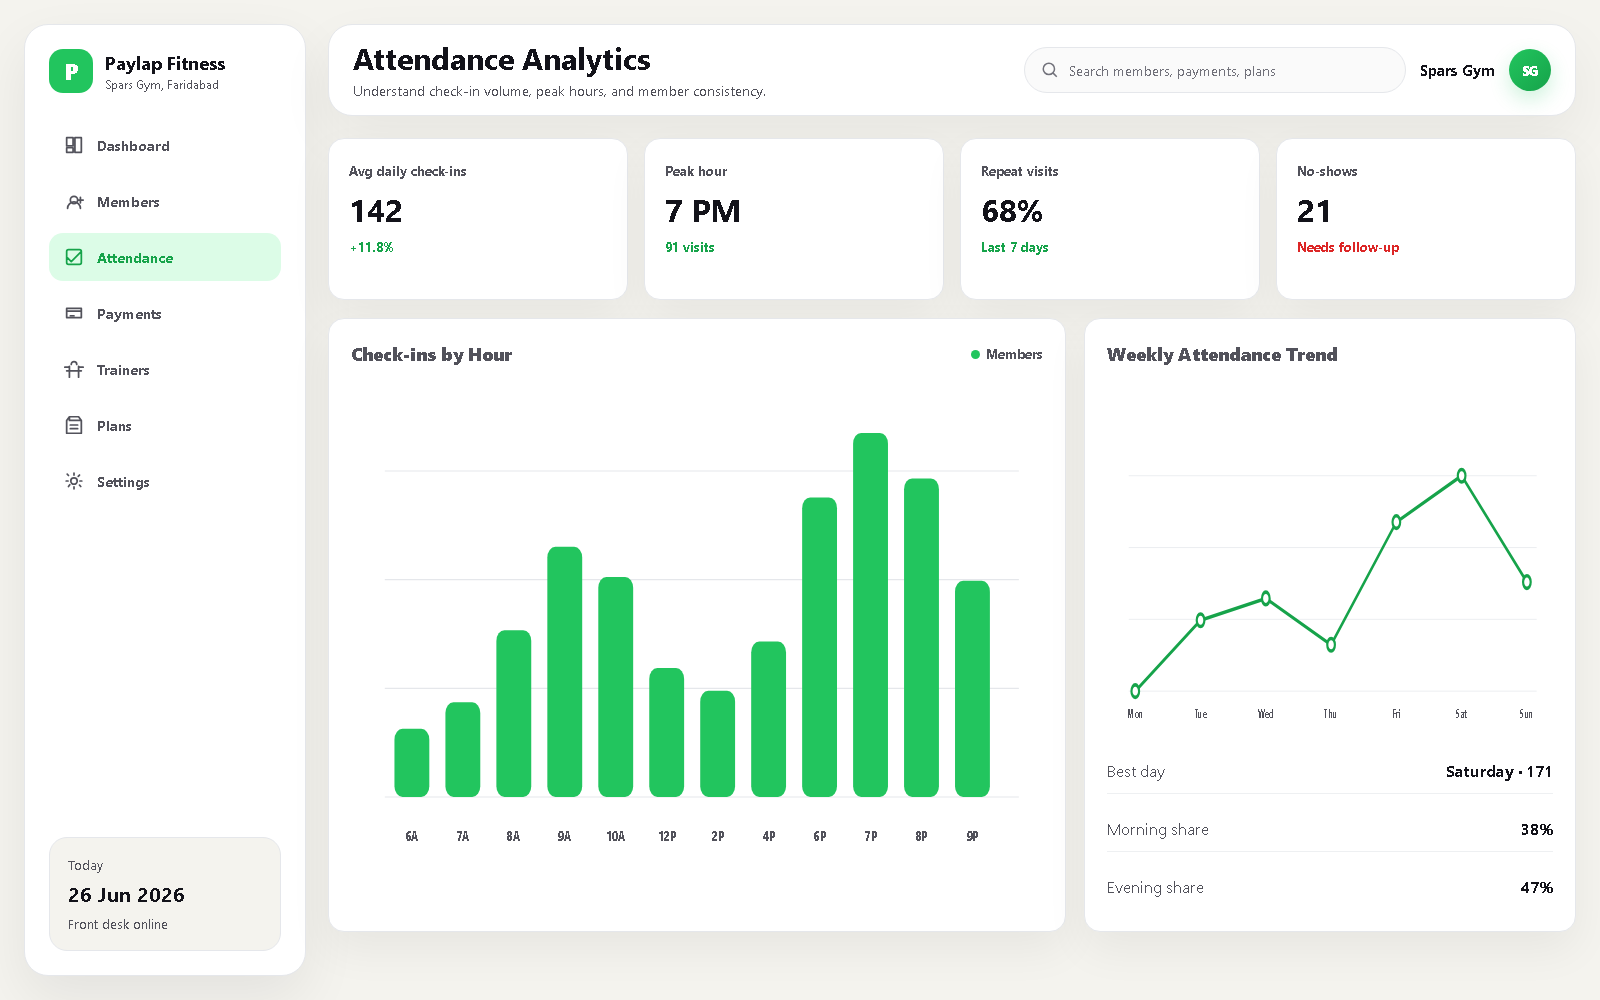Image resolution: width=1600 pixels, height=1000 pixels.
Task: Click the Settings gear icon
Action: 74,481
